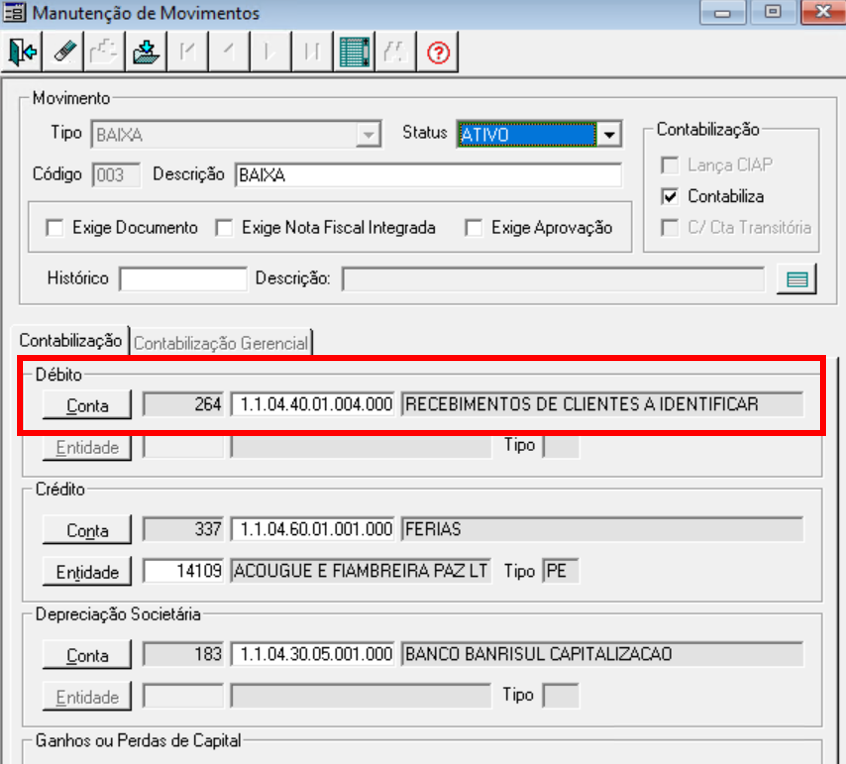Image resolution: width=846 pixels, height=764 pixels.
Task: Click the Código field showing 003
Action: click(x=116, y=175)
